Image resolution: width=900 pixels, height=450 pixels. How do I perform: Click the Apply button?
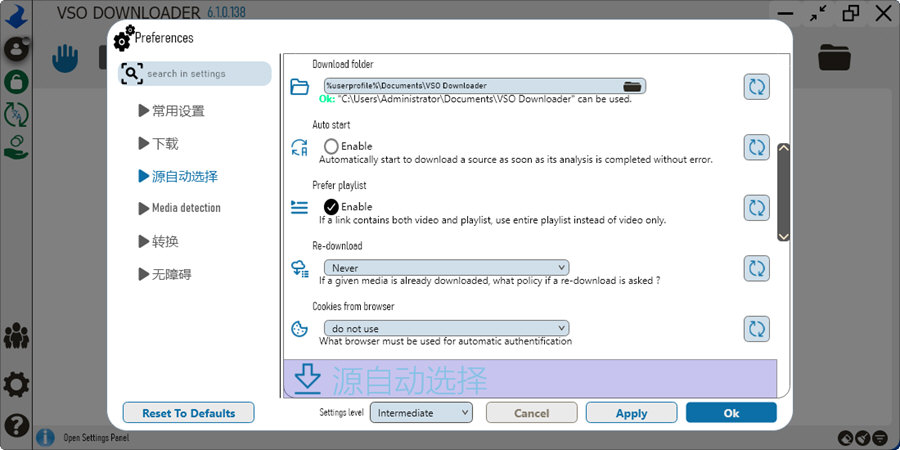(x=631, y=413)
